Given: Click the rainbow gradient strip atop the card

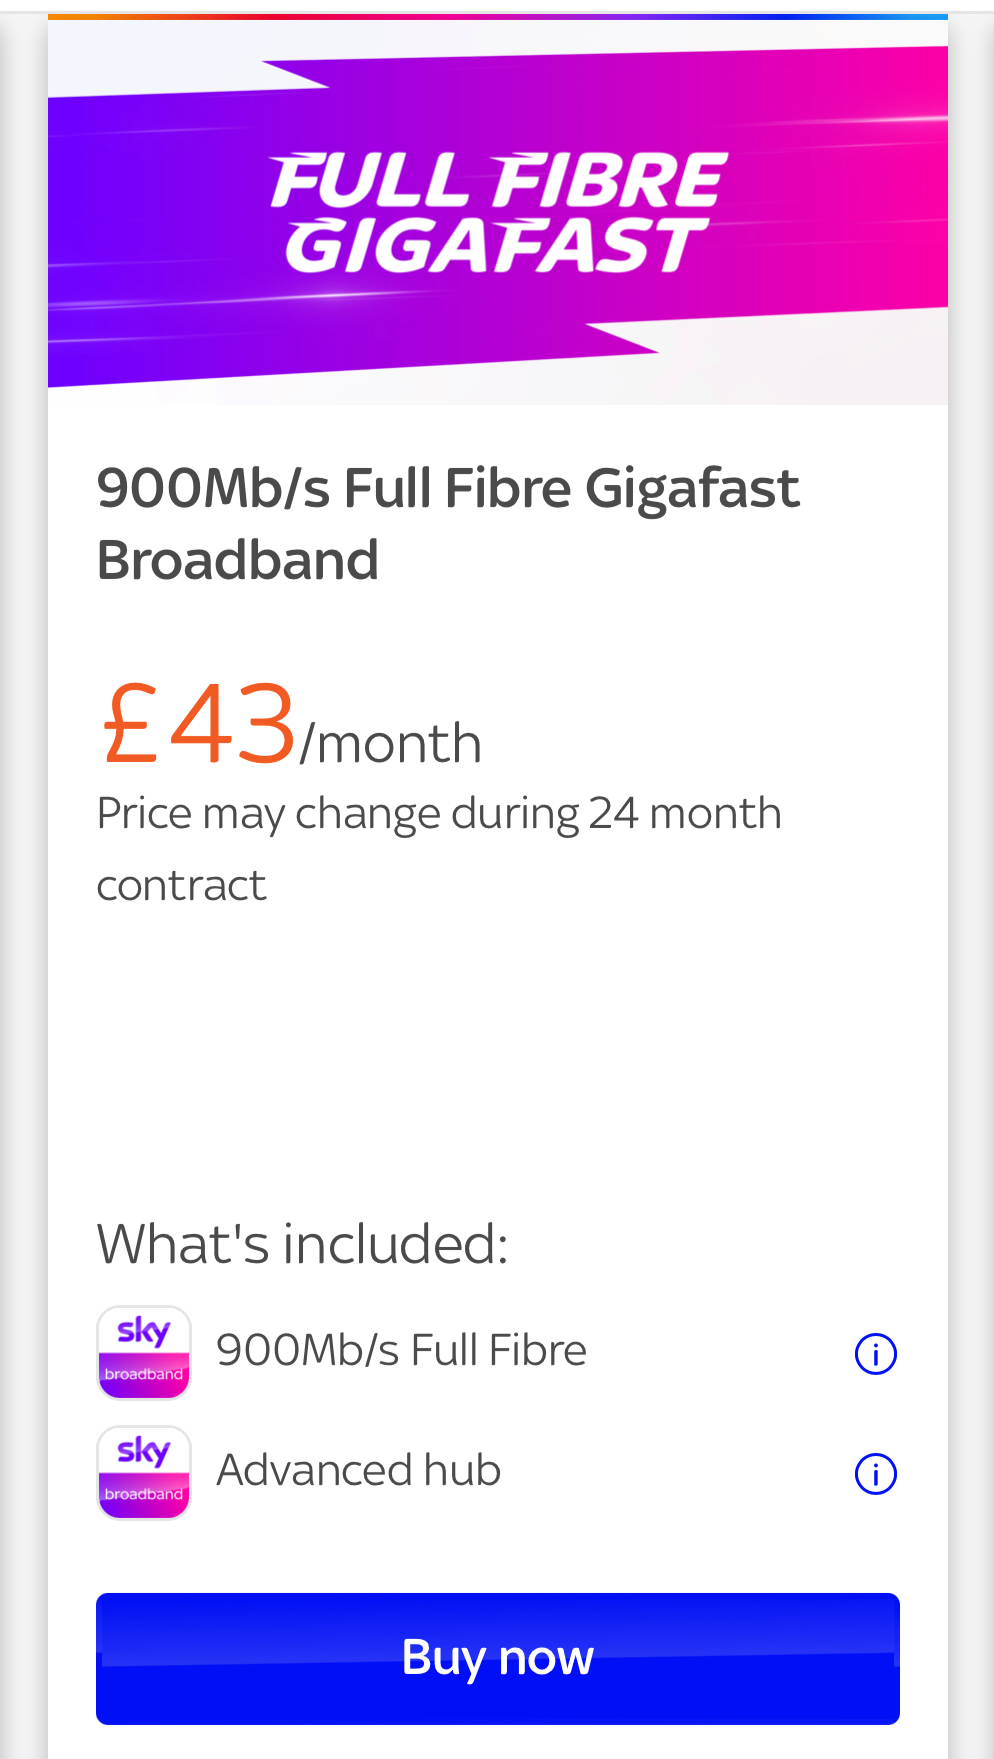Looking at the screenshot, I should 497,17.
